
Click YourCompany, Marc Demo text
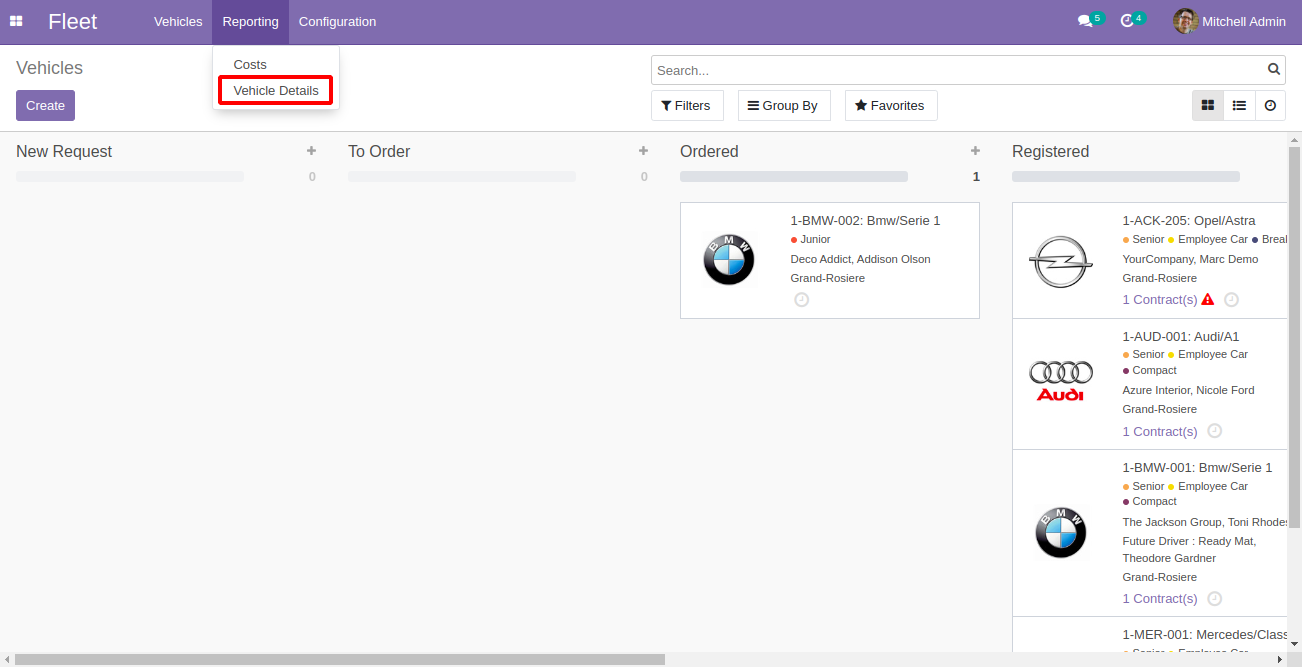pos(1190,259)
